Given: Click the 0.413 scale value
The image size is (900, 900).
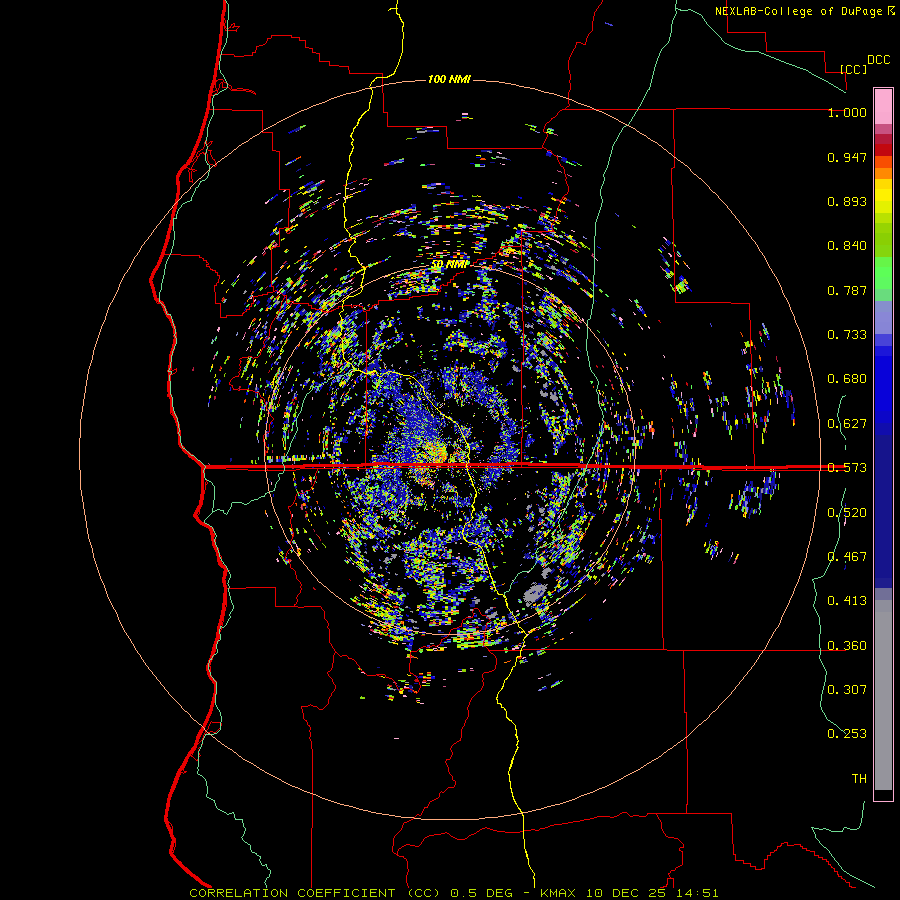Looking at the screenshot, I should (847, 601).
